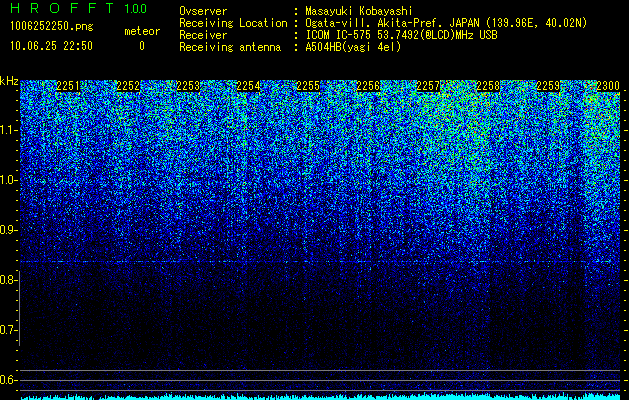Click the 1.1 kHz axis label
The image size is (629, 400).
7,130
